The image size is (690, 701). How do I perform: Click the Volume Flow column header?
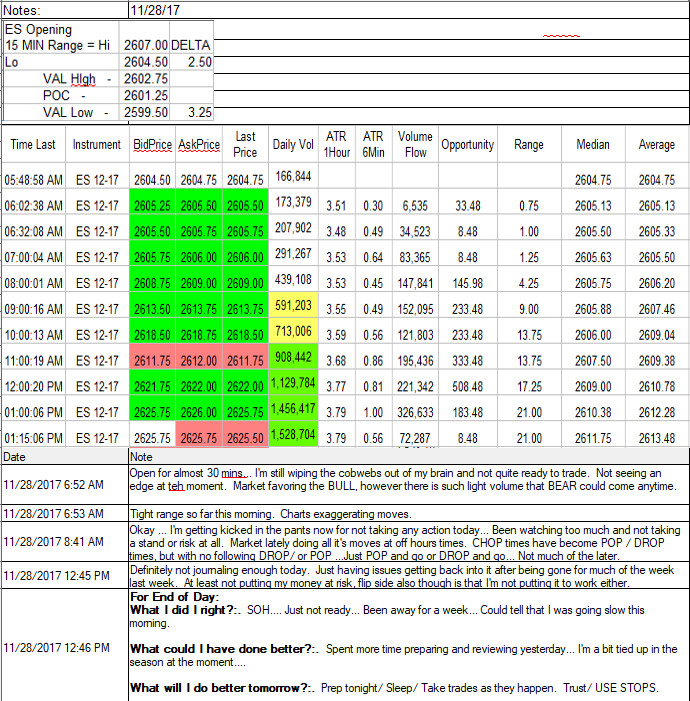(x=415, y=144)
